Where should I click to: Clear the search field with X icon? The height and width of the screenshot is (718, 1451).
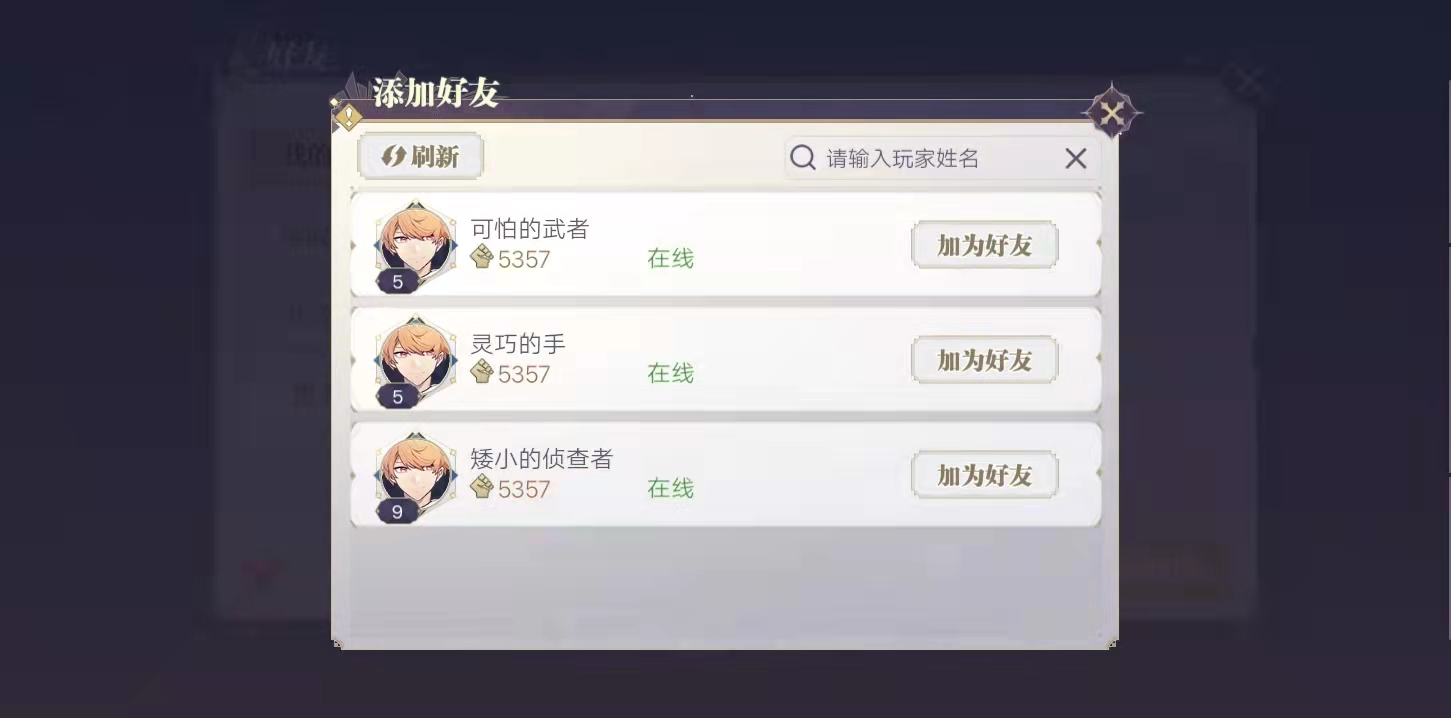pos(1075,158)
